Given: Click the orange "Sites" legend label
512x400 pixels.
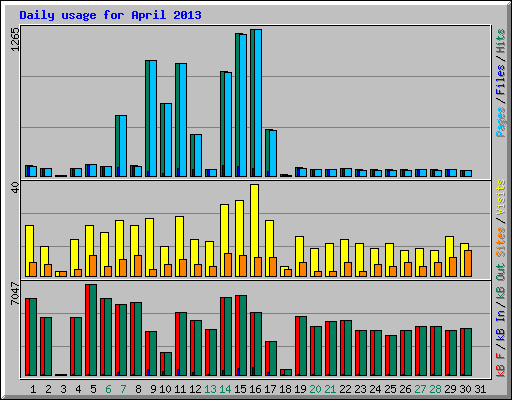Looking at the screenshot, I should [x=501, y=242].
